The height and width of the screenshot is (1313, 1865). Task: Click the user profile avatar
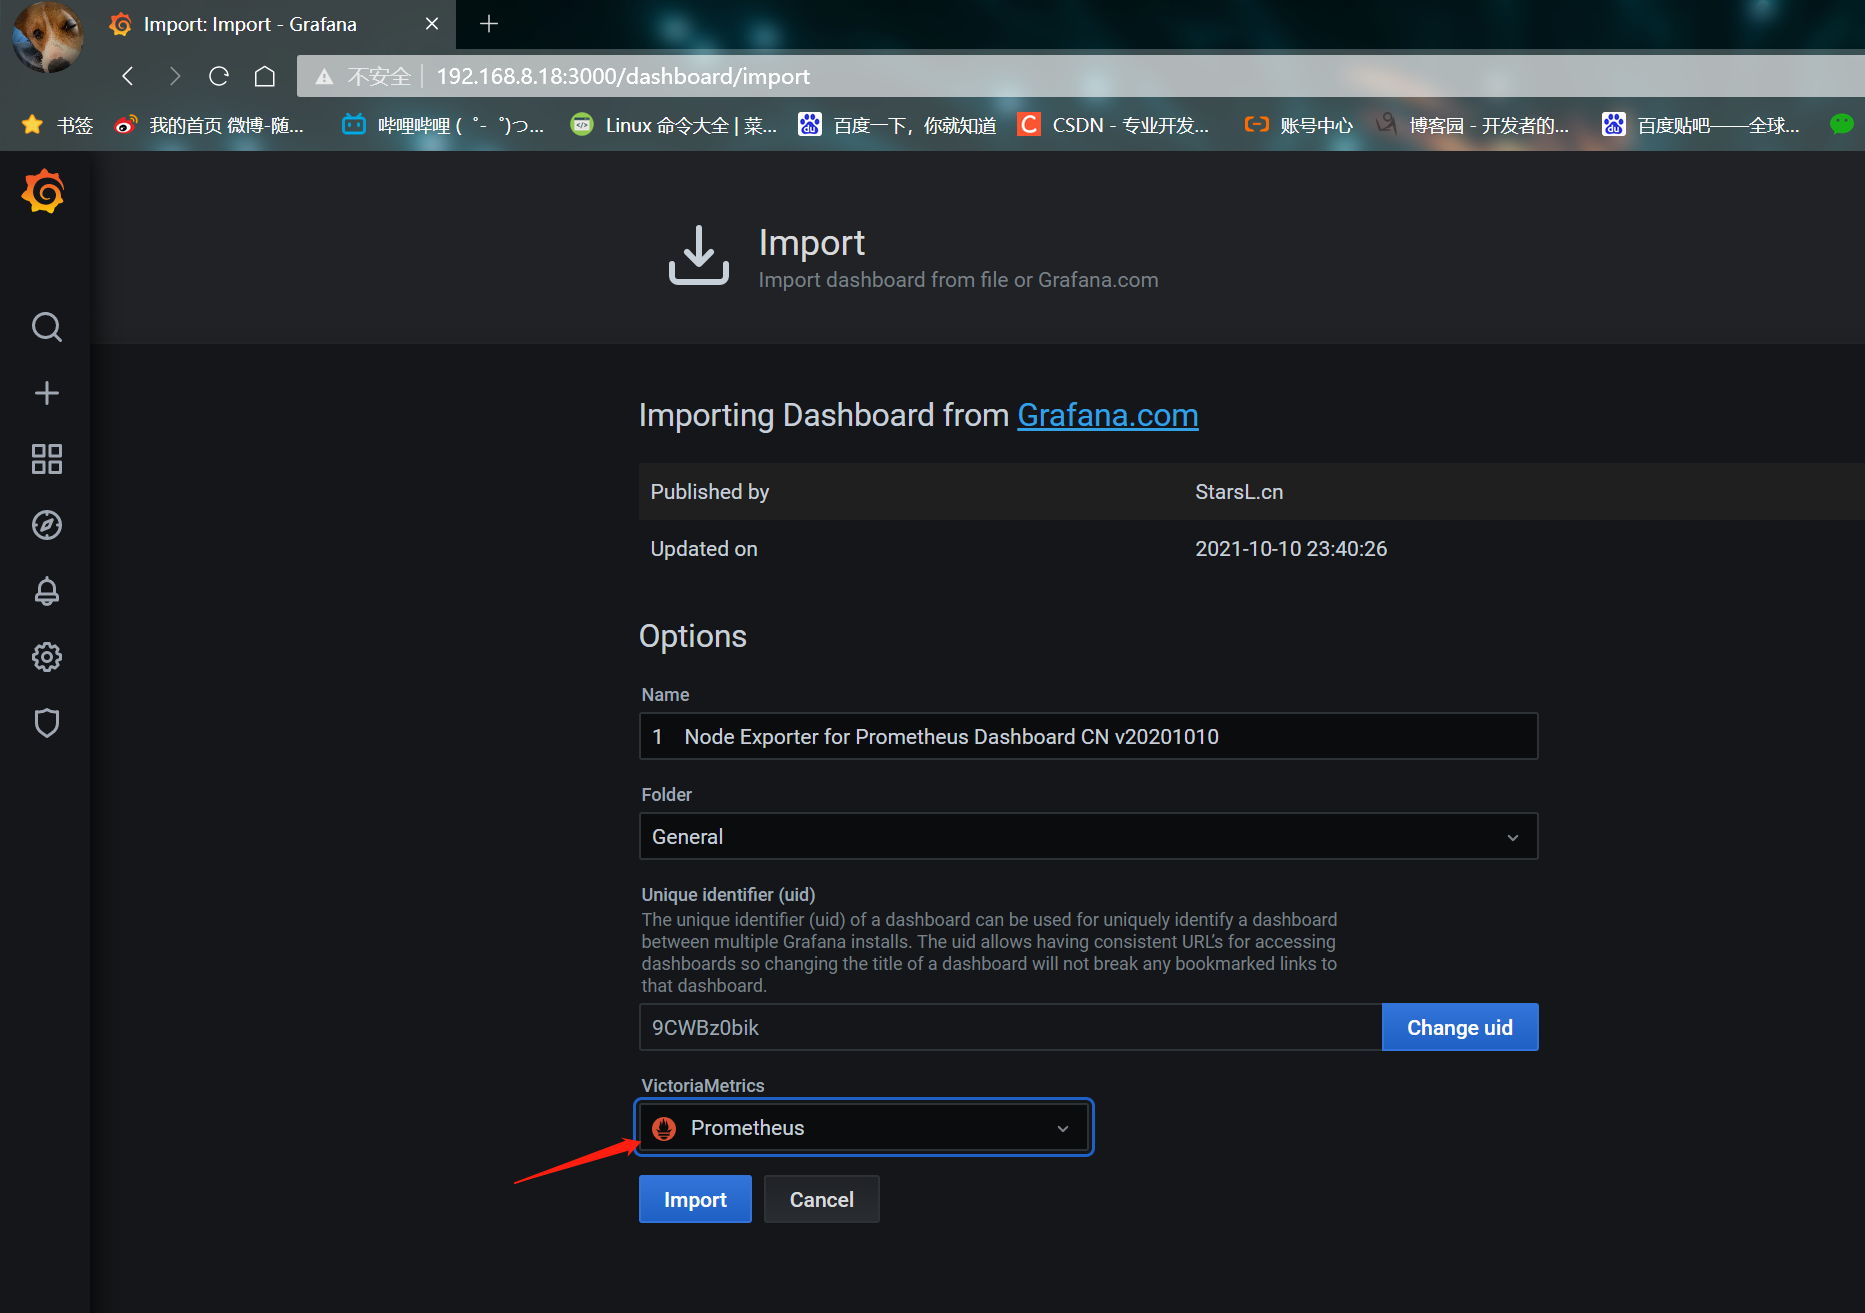pos(47,37)
